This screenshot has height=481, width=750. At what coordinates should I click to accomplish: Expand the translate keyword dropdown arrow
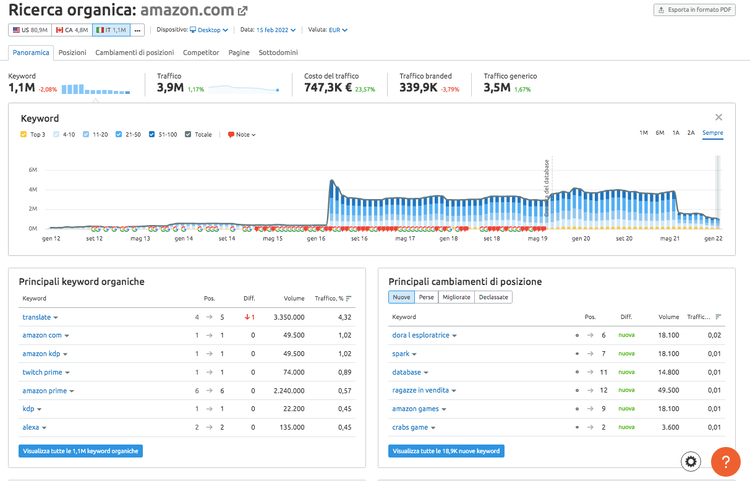pyautogui.click(x=55, y=318)
